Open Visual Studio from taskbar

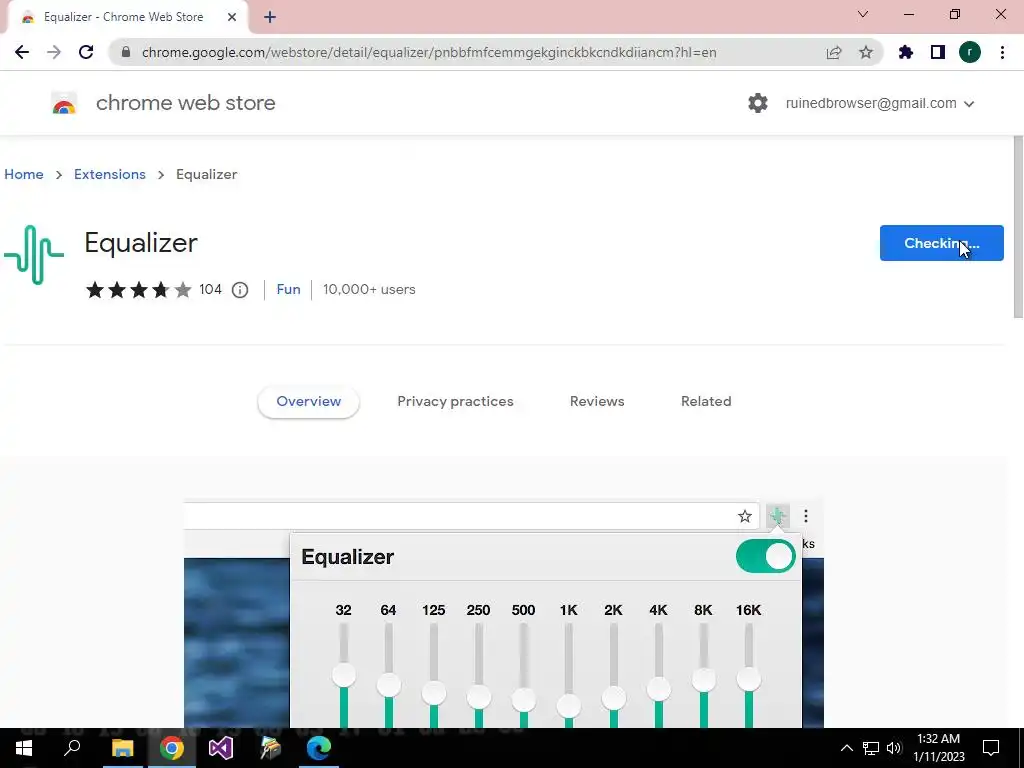pos(221,748)
